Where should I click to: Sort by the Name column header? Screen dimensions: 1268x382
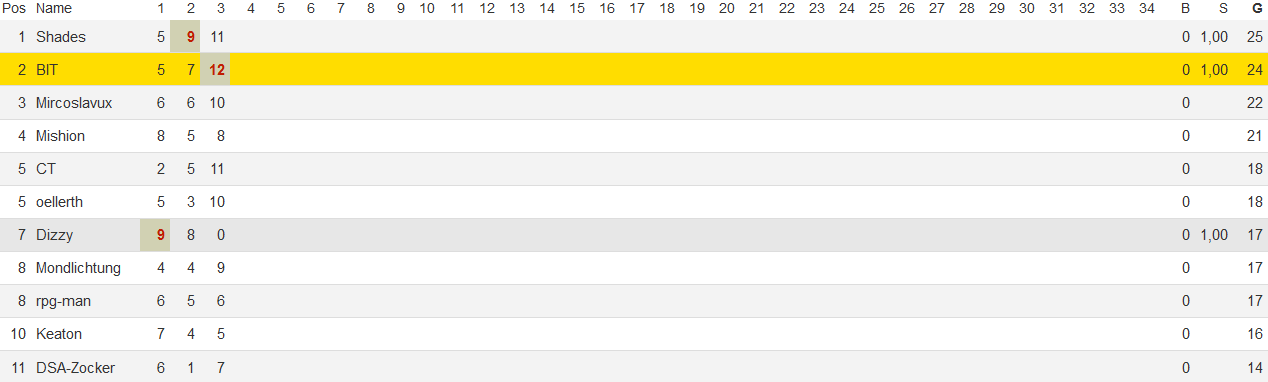[54, 8]
